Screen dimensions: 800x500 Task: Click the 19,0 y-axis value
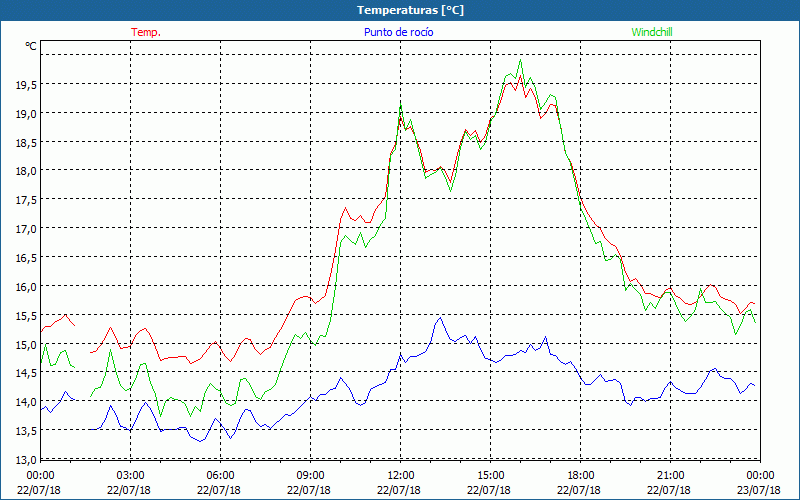click(26, 114)
